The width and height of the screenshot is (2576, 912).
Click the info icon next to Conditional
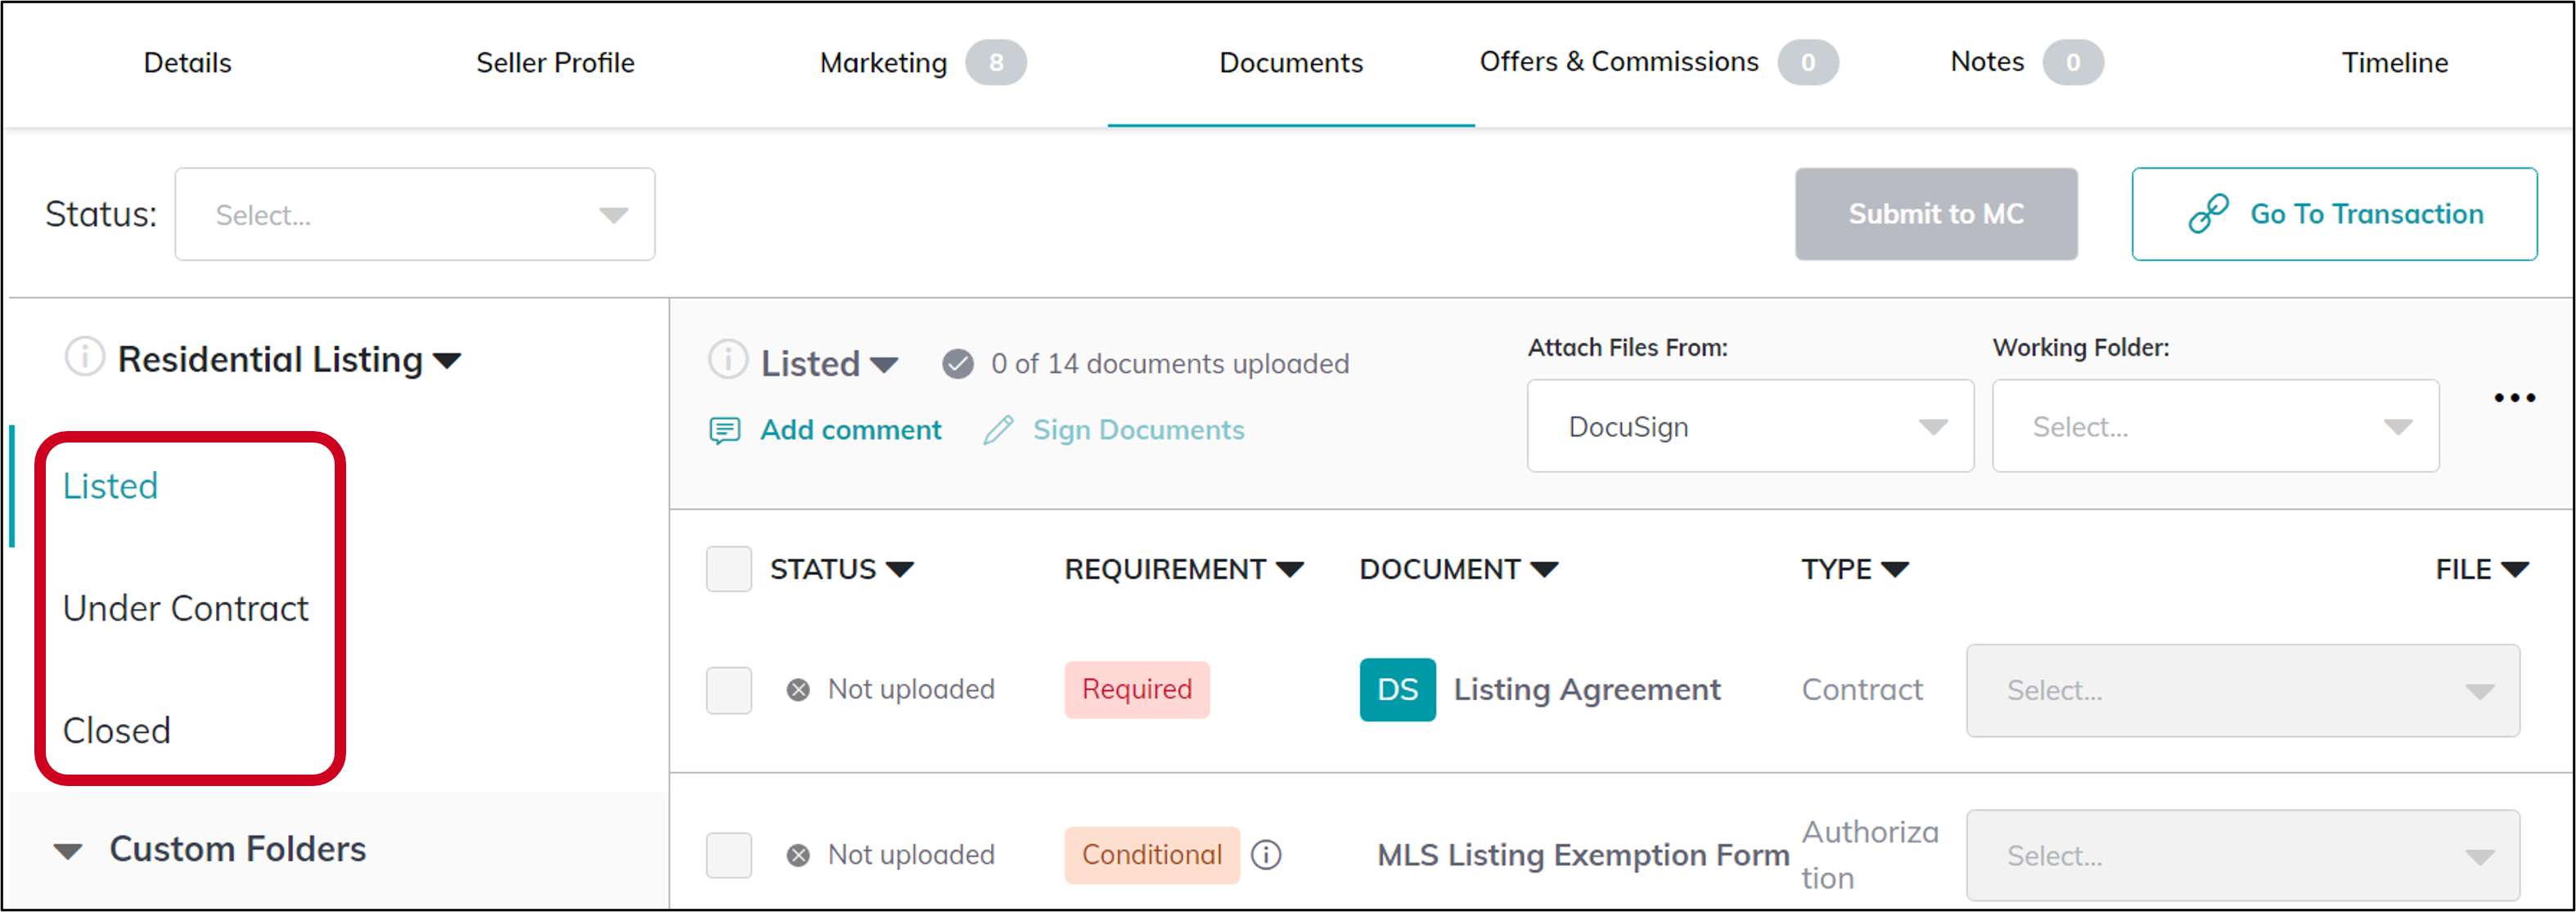(1266, 855)
